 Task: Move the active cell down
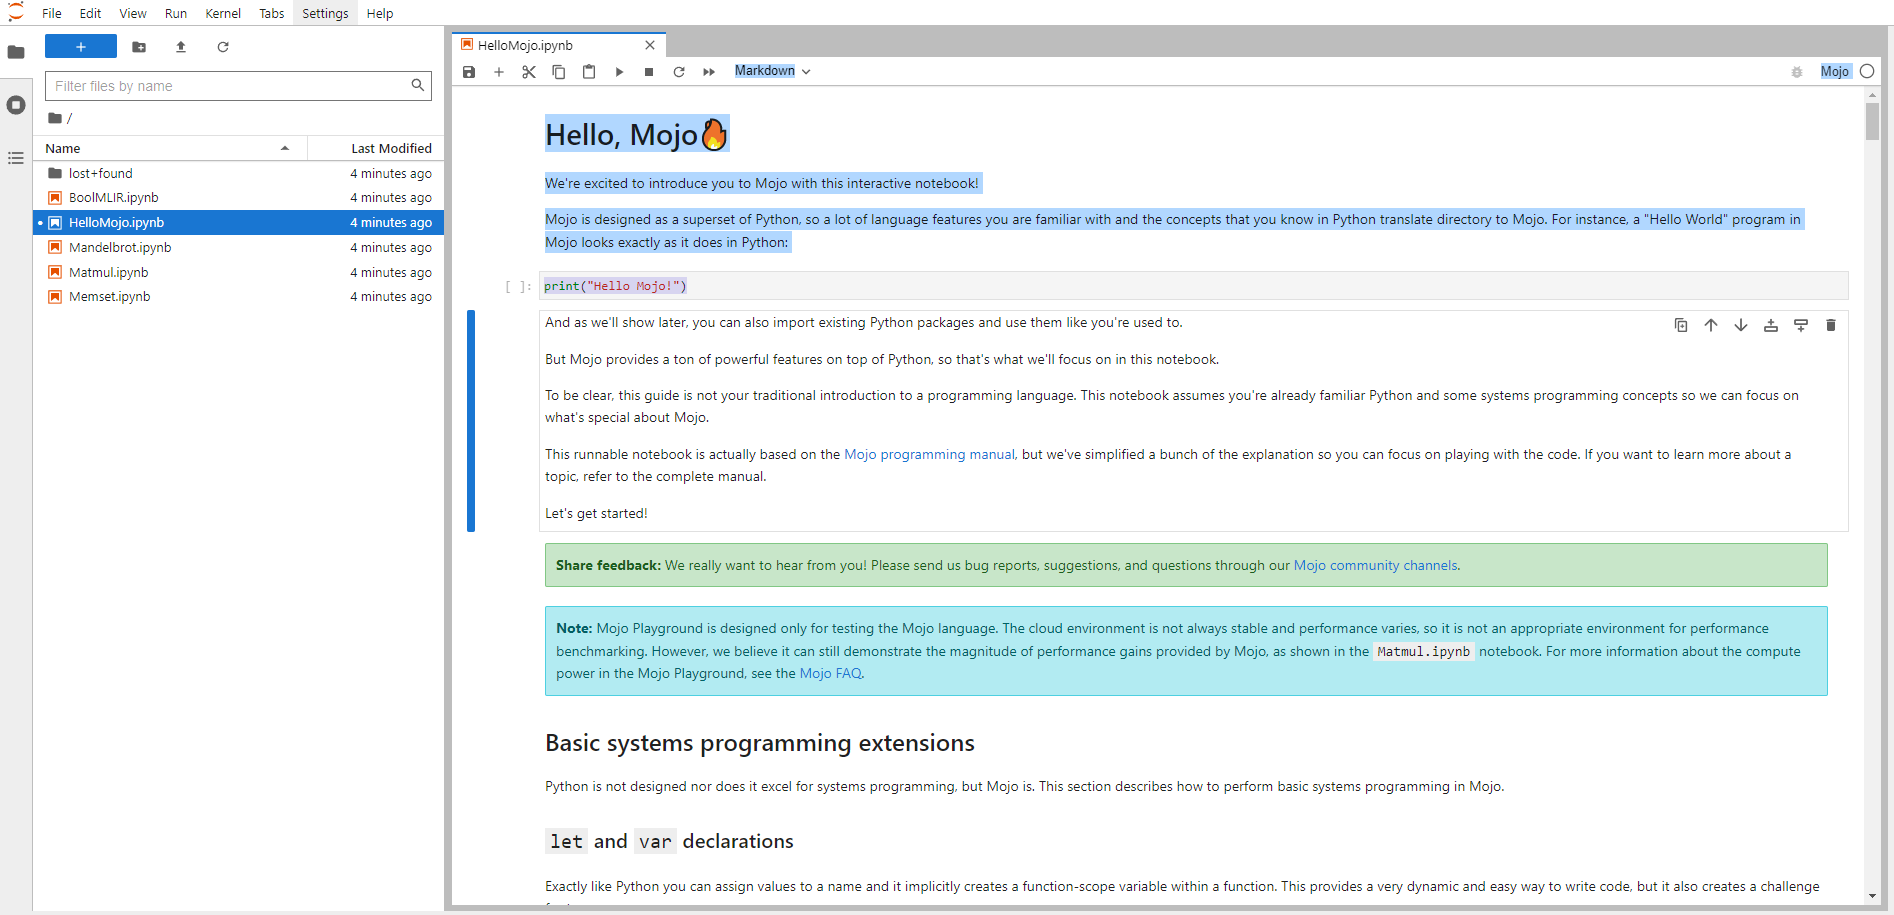pos(1741,325)
